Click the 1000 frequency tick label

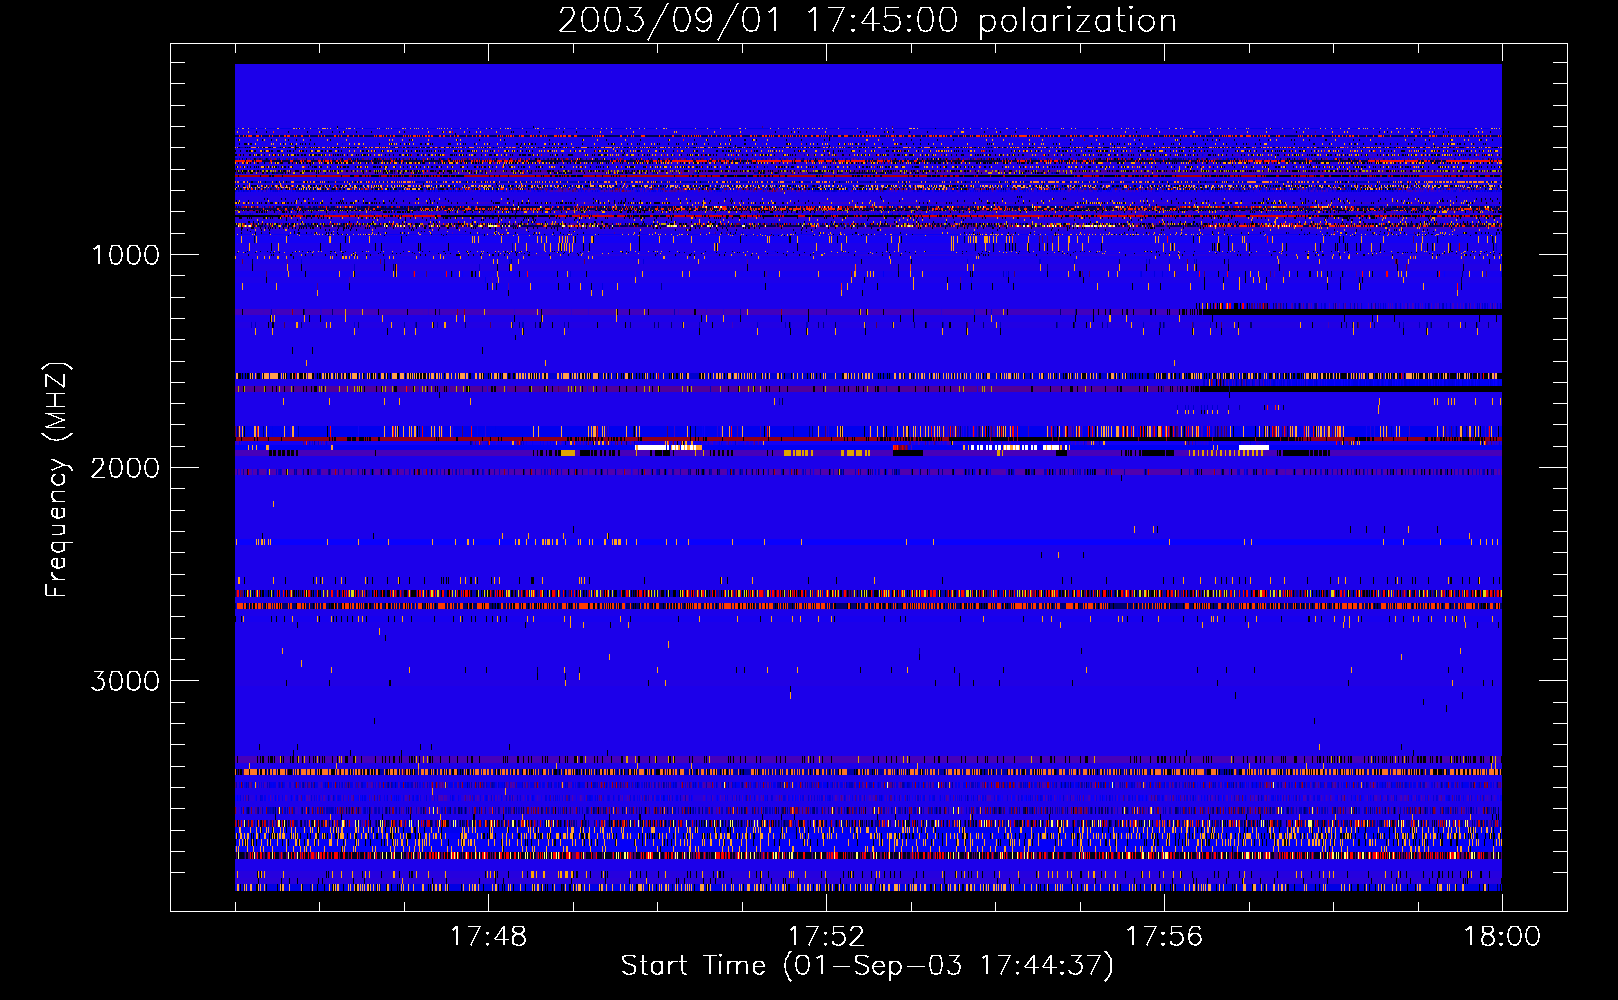(125, 255)
